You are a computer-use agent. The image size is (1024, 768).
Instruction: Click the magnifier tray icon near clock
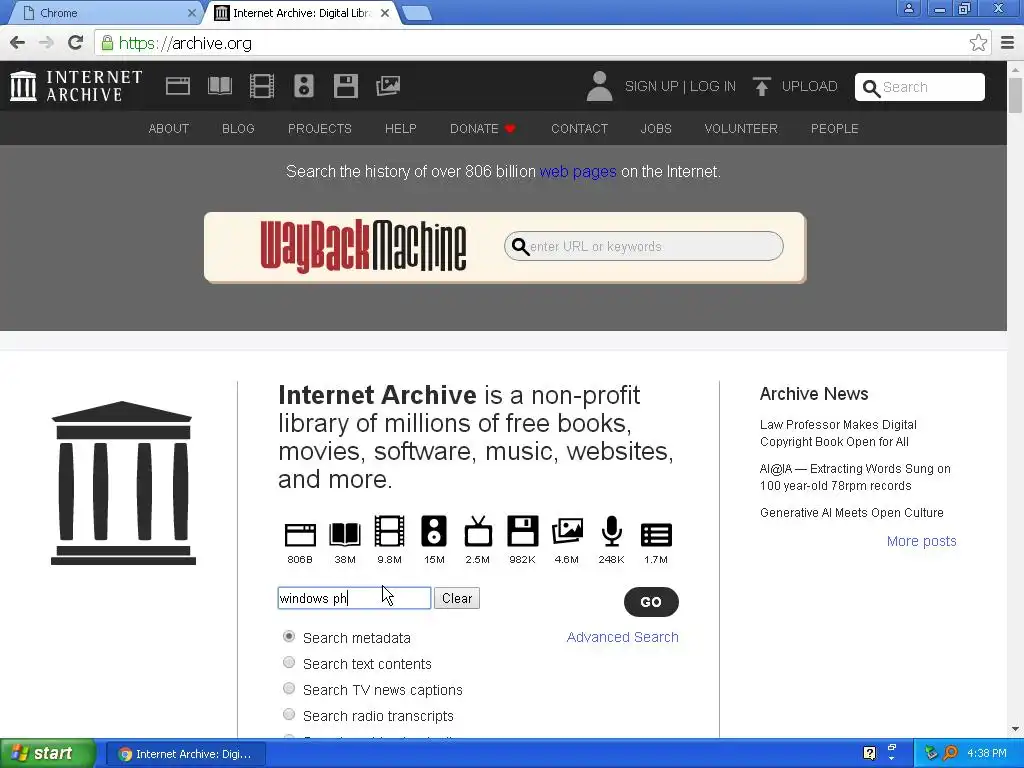950,753
